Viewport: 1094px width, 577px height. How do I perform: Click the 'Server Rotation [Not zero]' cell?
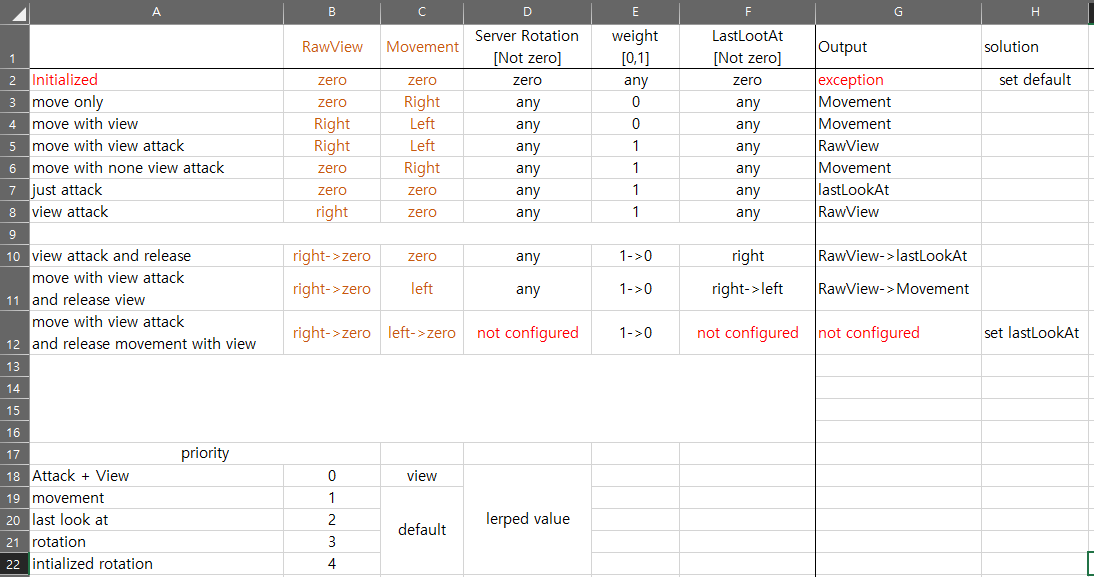point(527,47)
